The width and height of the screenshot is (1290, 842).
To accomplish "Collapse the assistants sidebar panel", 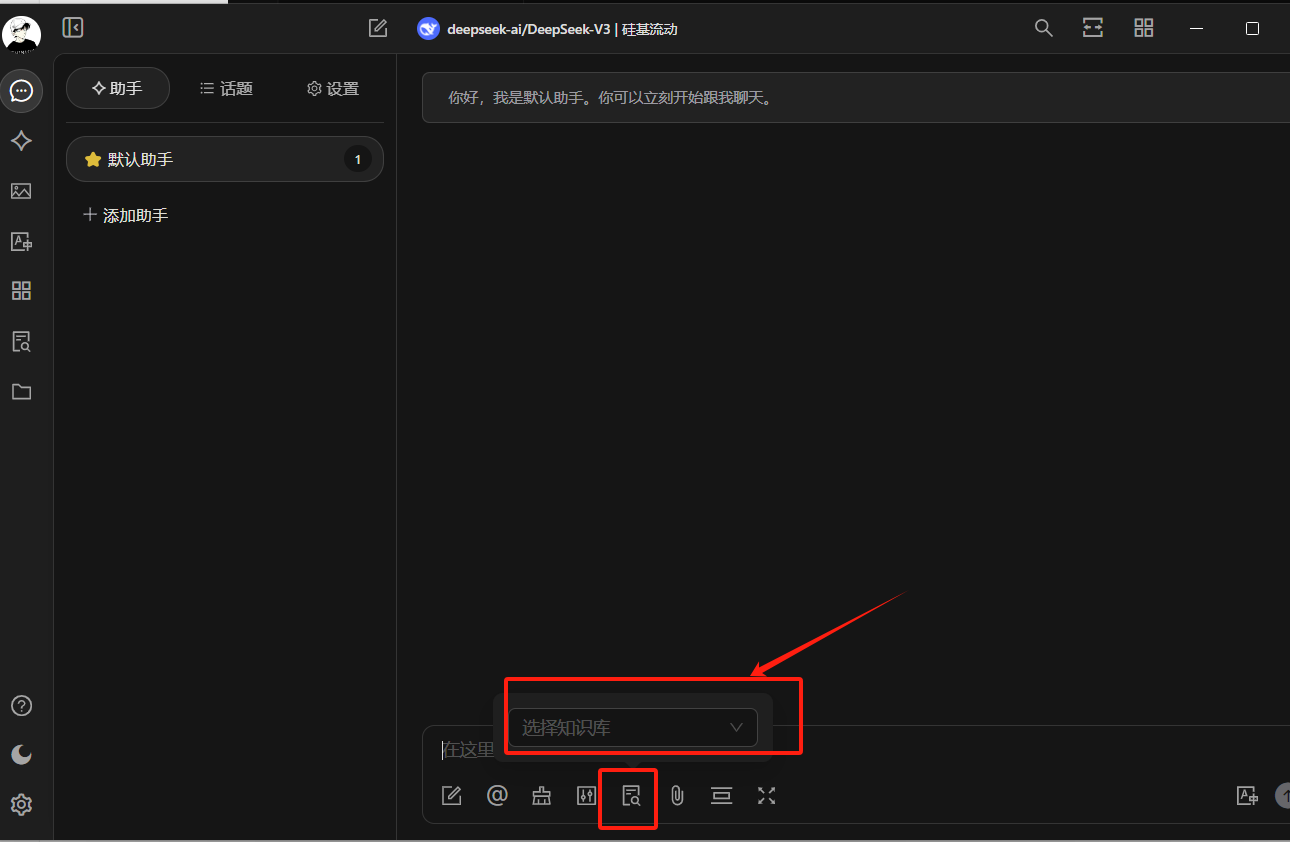I will [x=73, y=28].
